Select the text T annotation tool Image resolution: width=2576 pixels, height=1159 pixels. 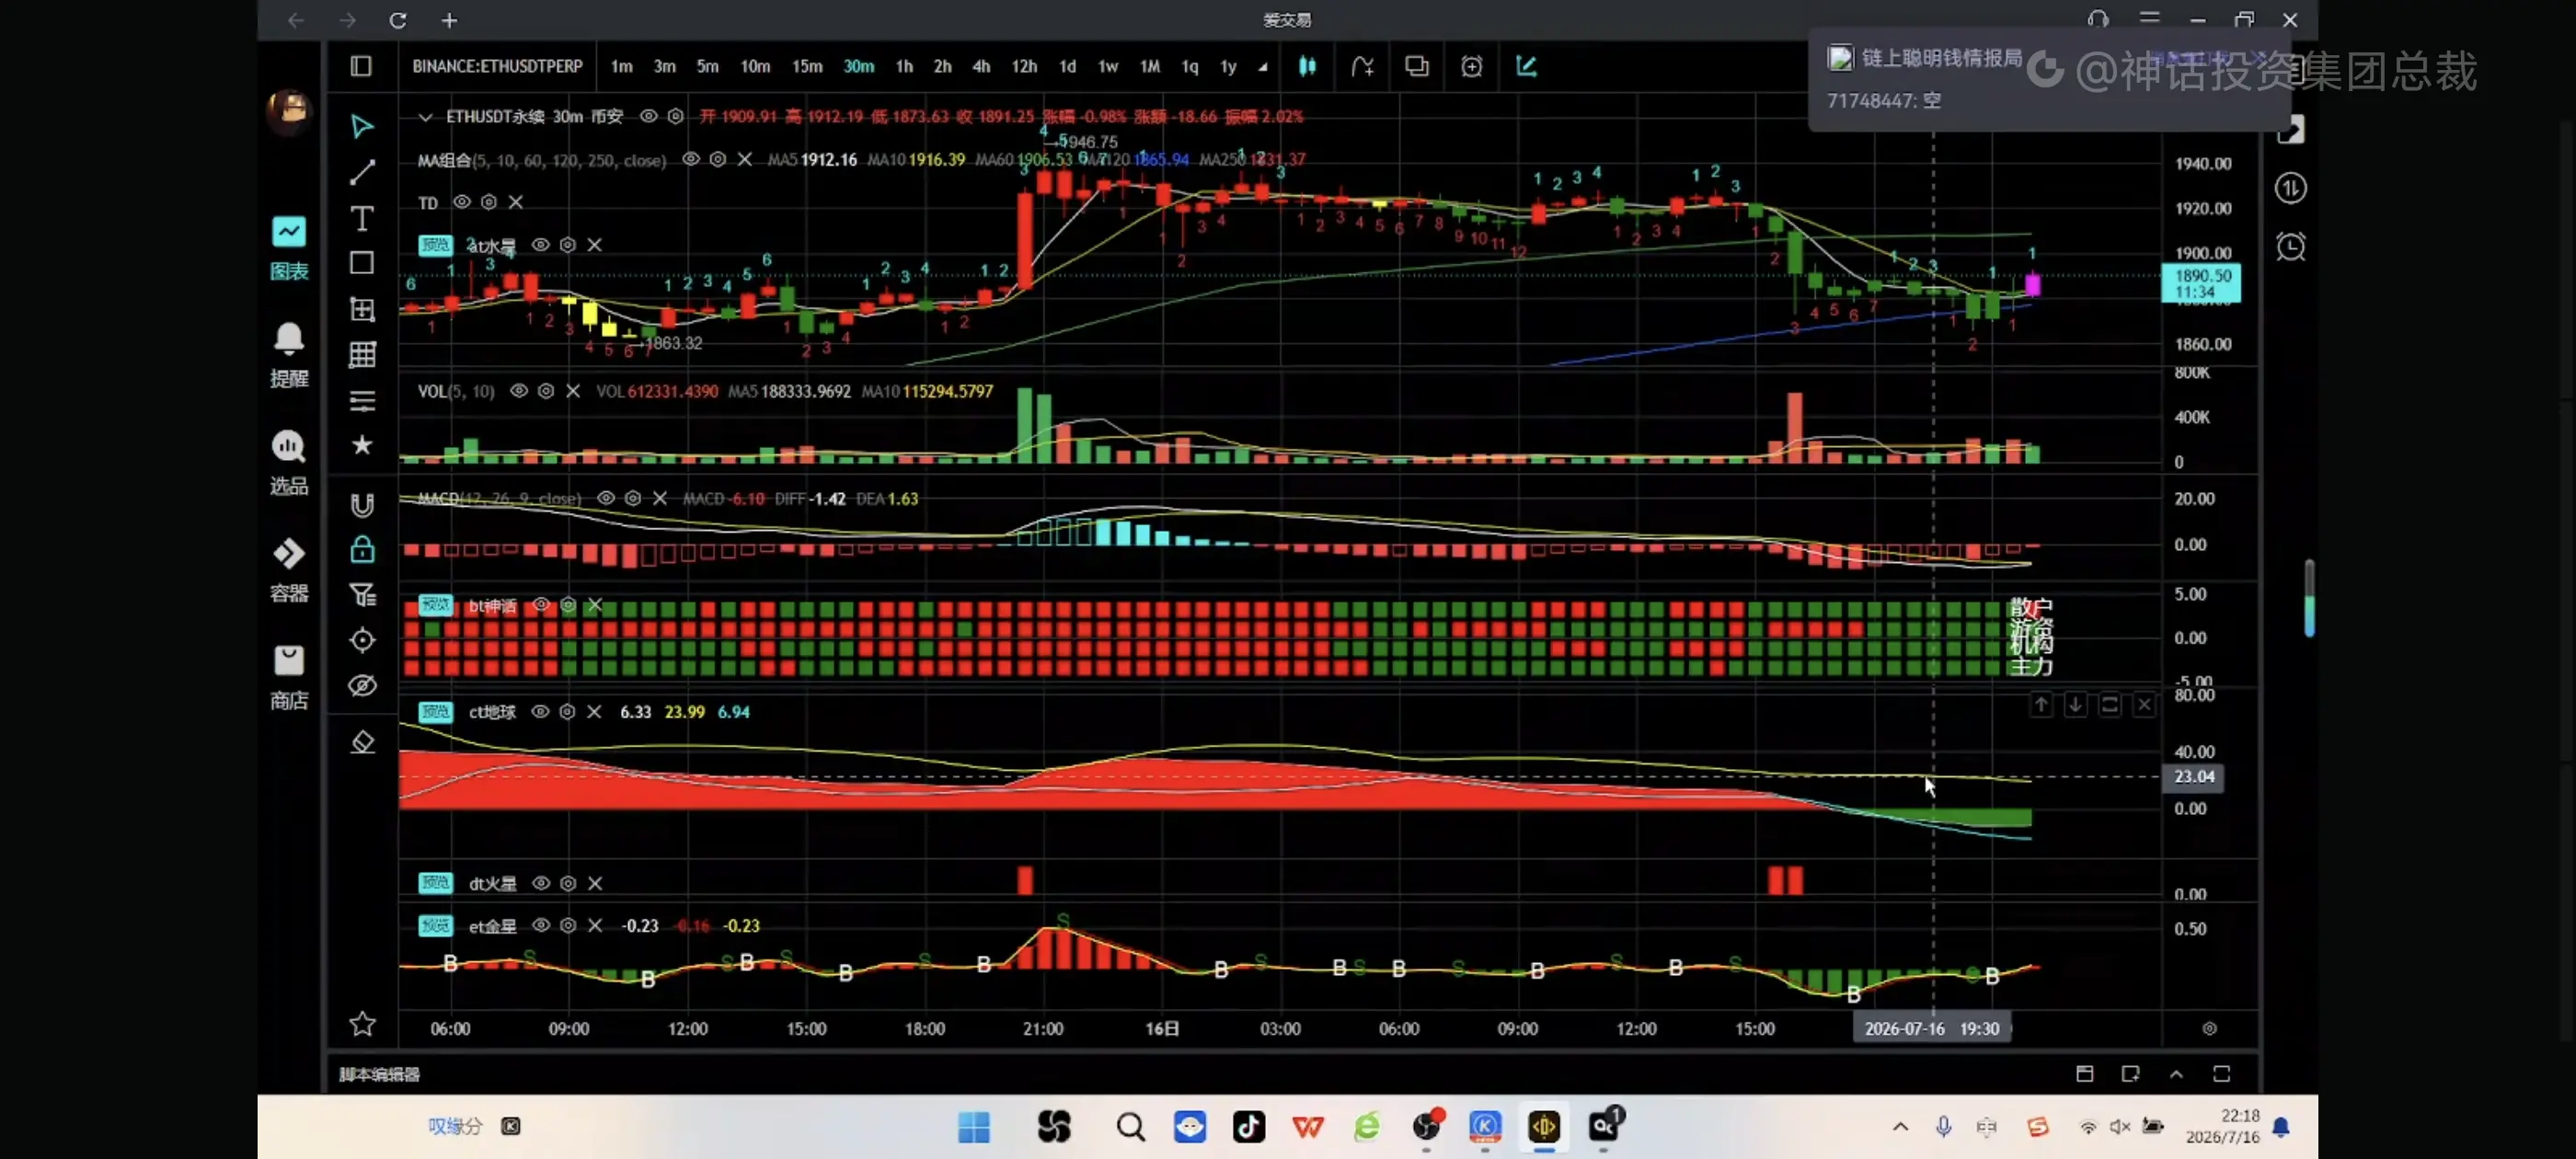(x=362, y=218)
